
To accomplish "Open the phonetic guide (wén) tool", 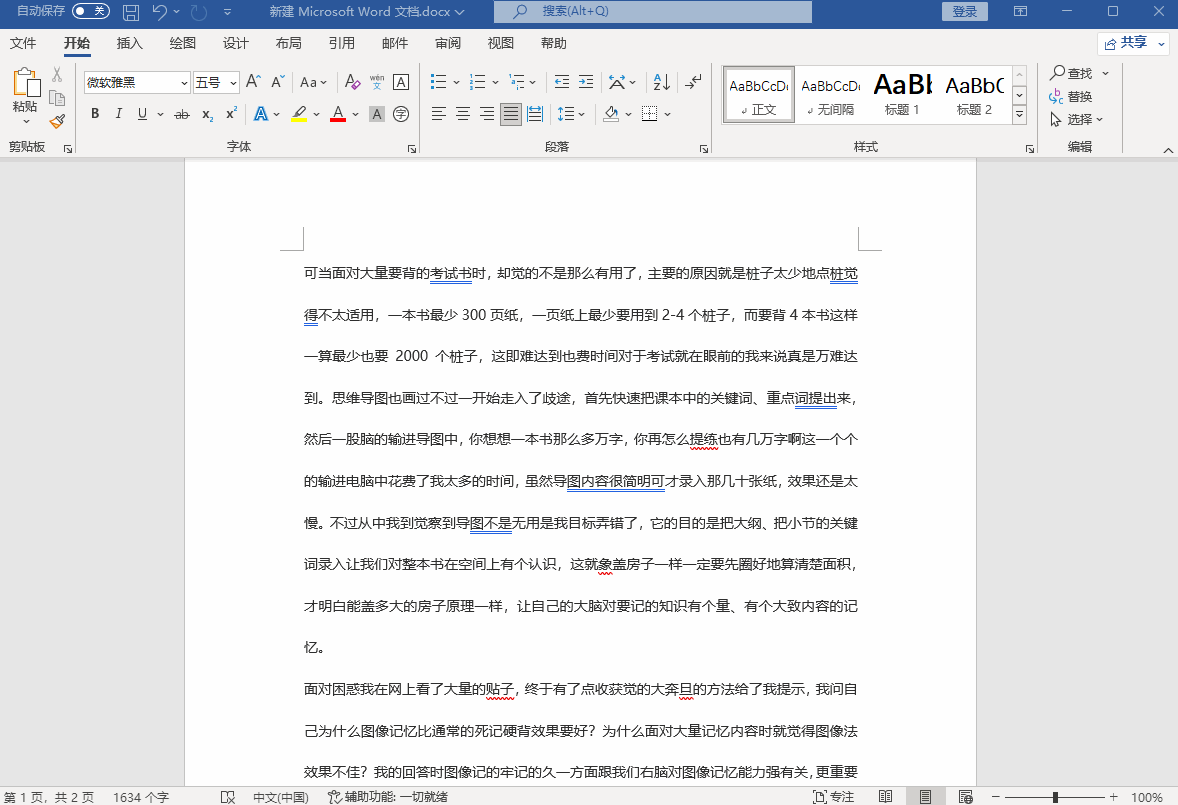I will (x=377, y=82).
